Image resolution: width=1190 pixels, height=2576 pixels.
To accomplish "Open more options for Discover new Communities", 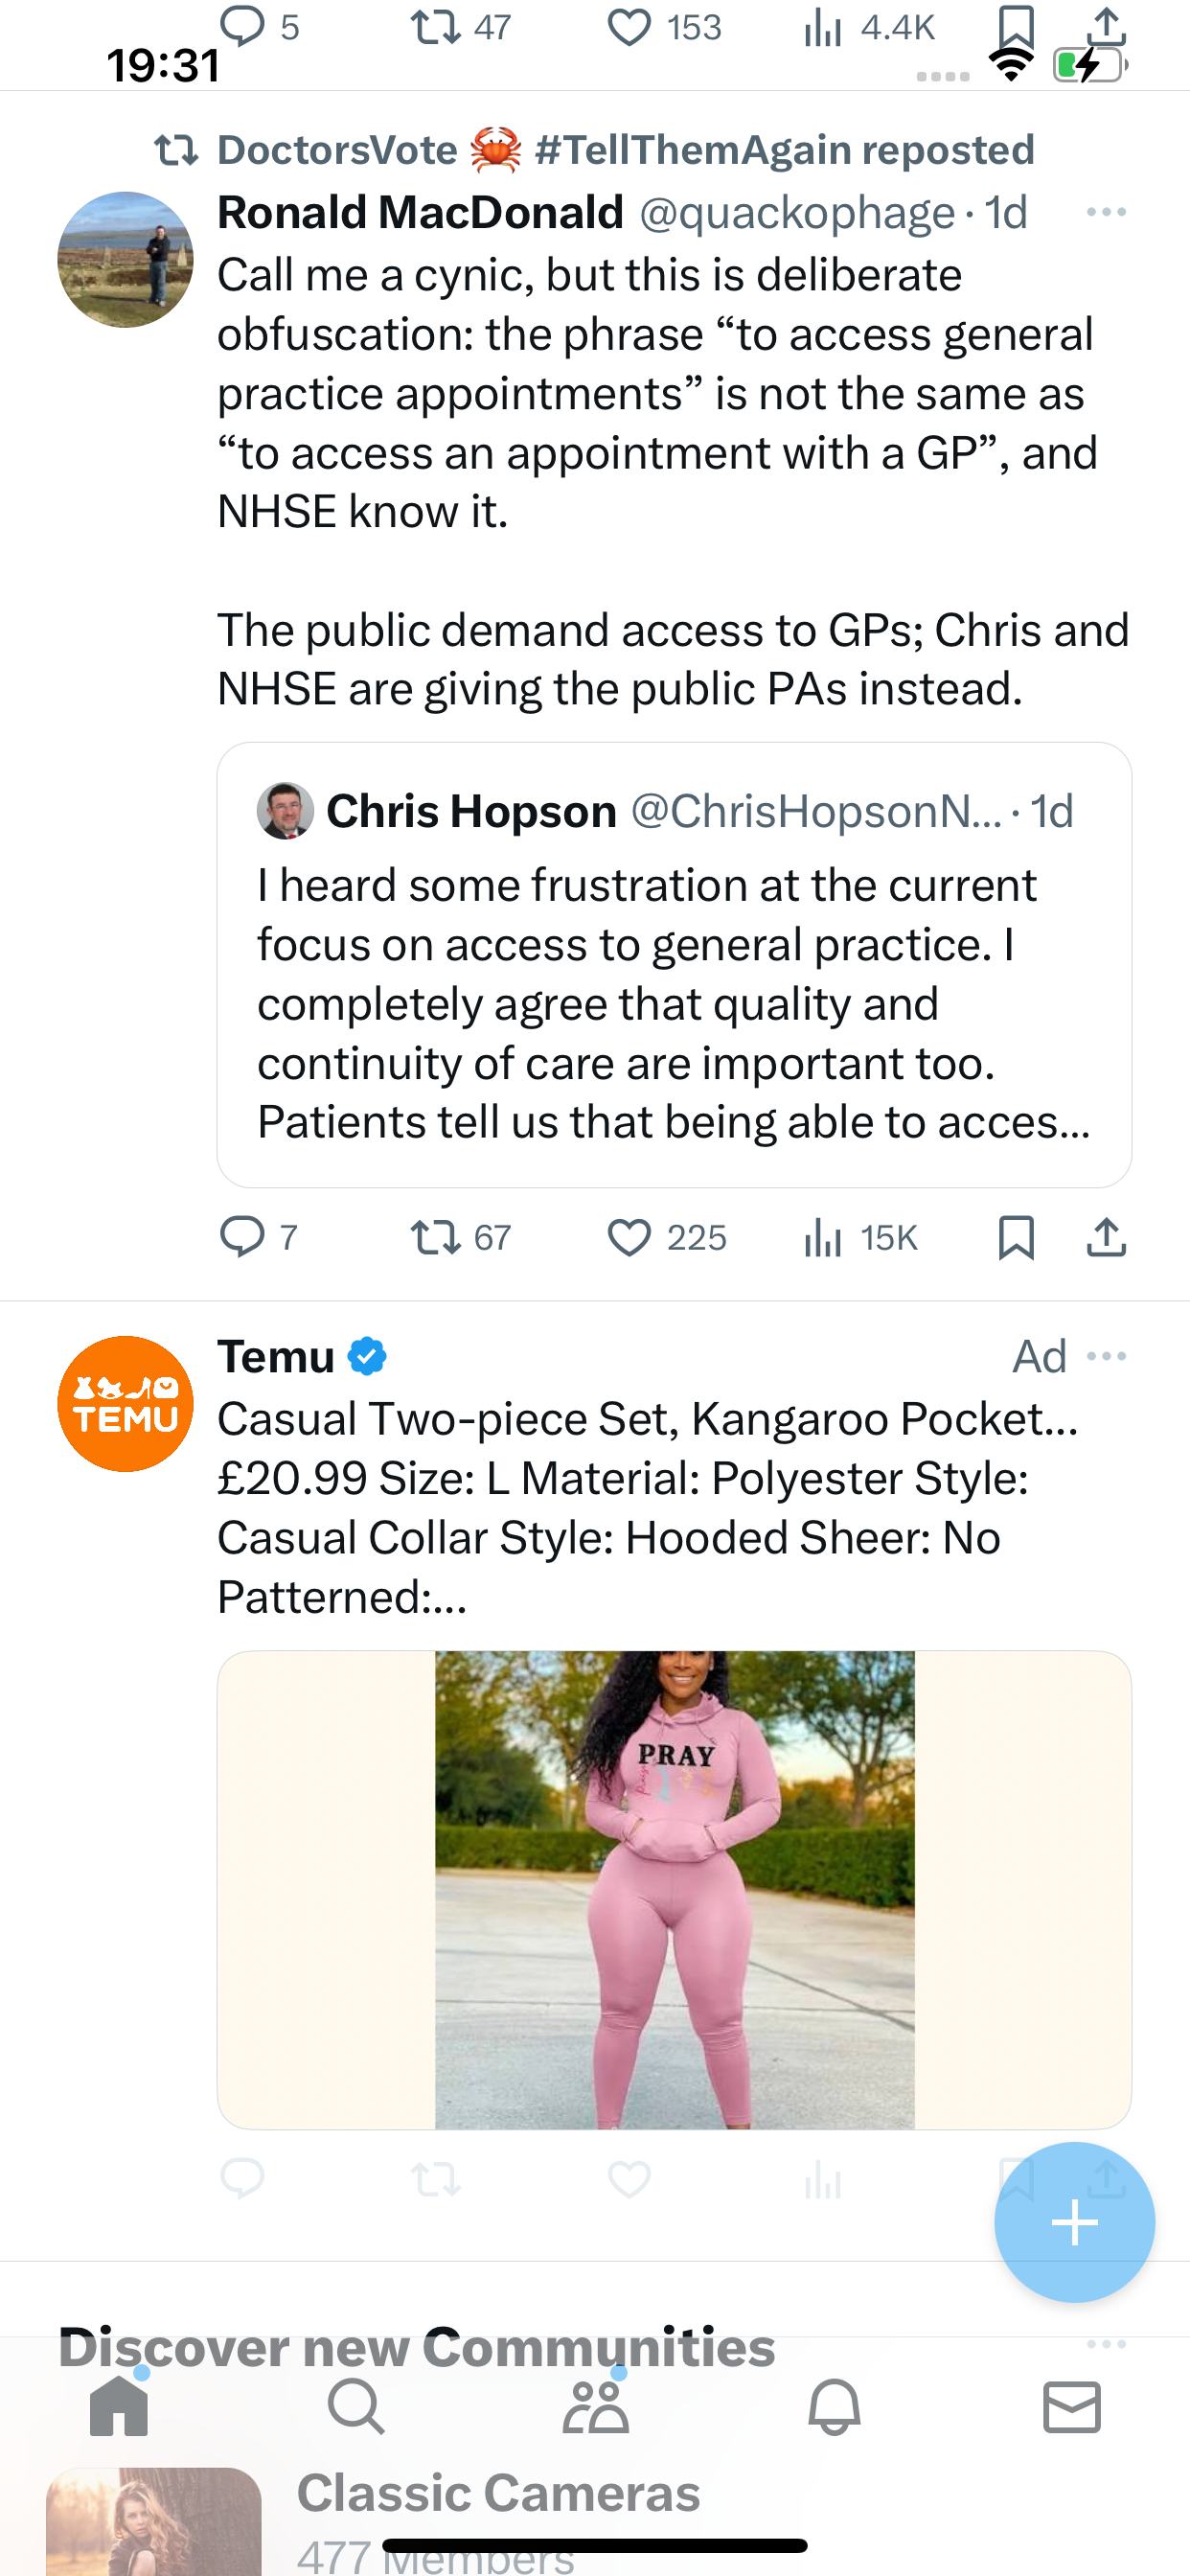I will (1106, 2344).
